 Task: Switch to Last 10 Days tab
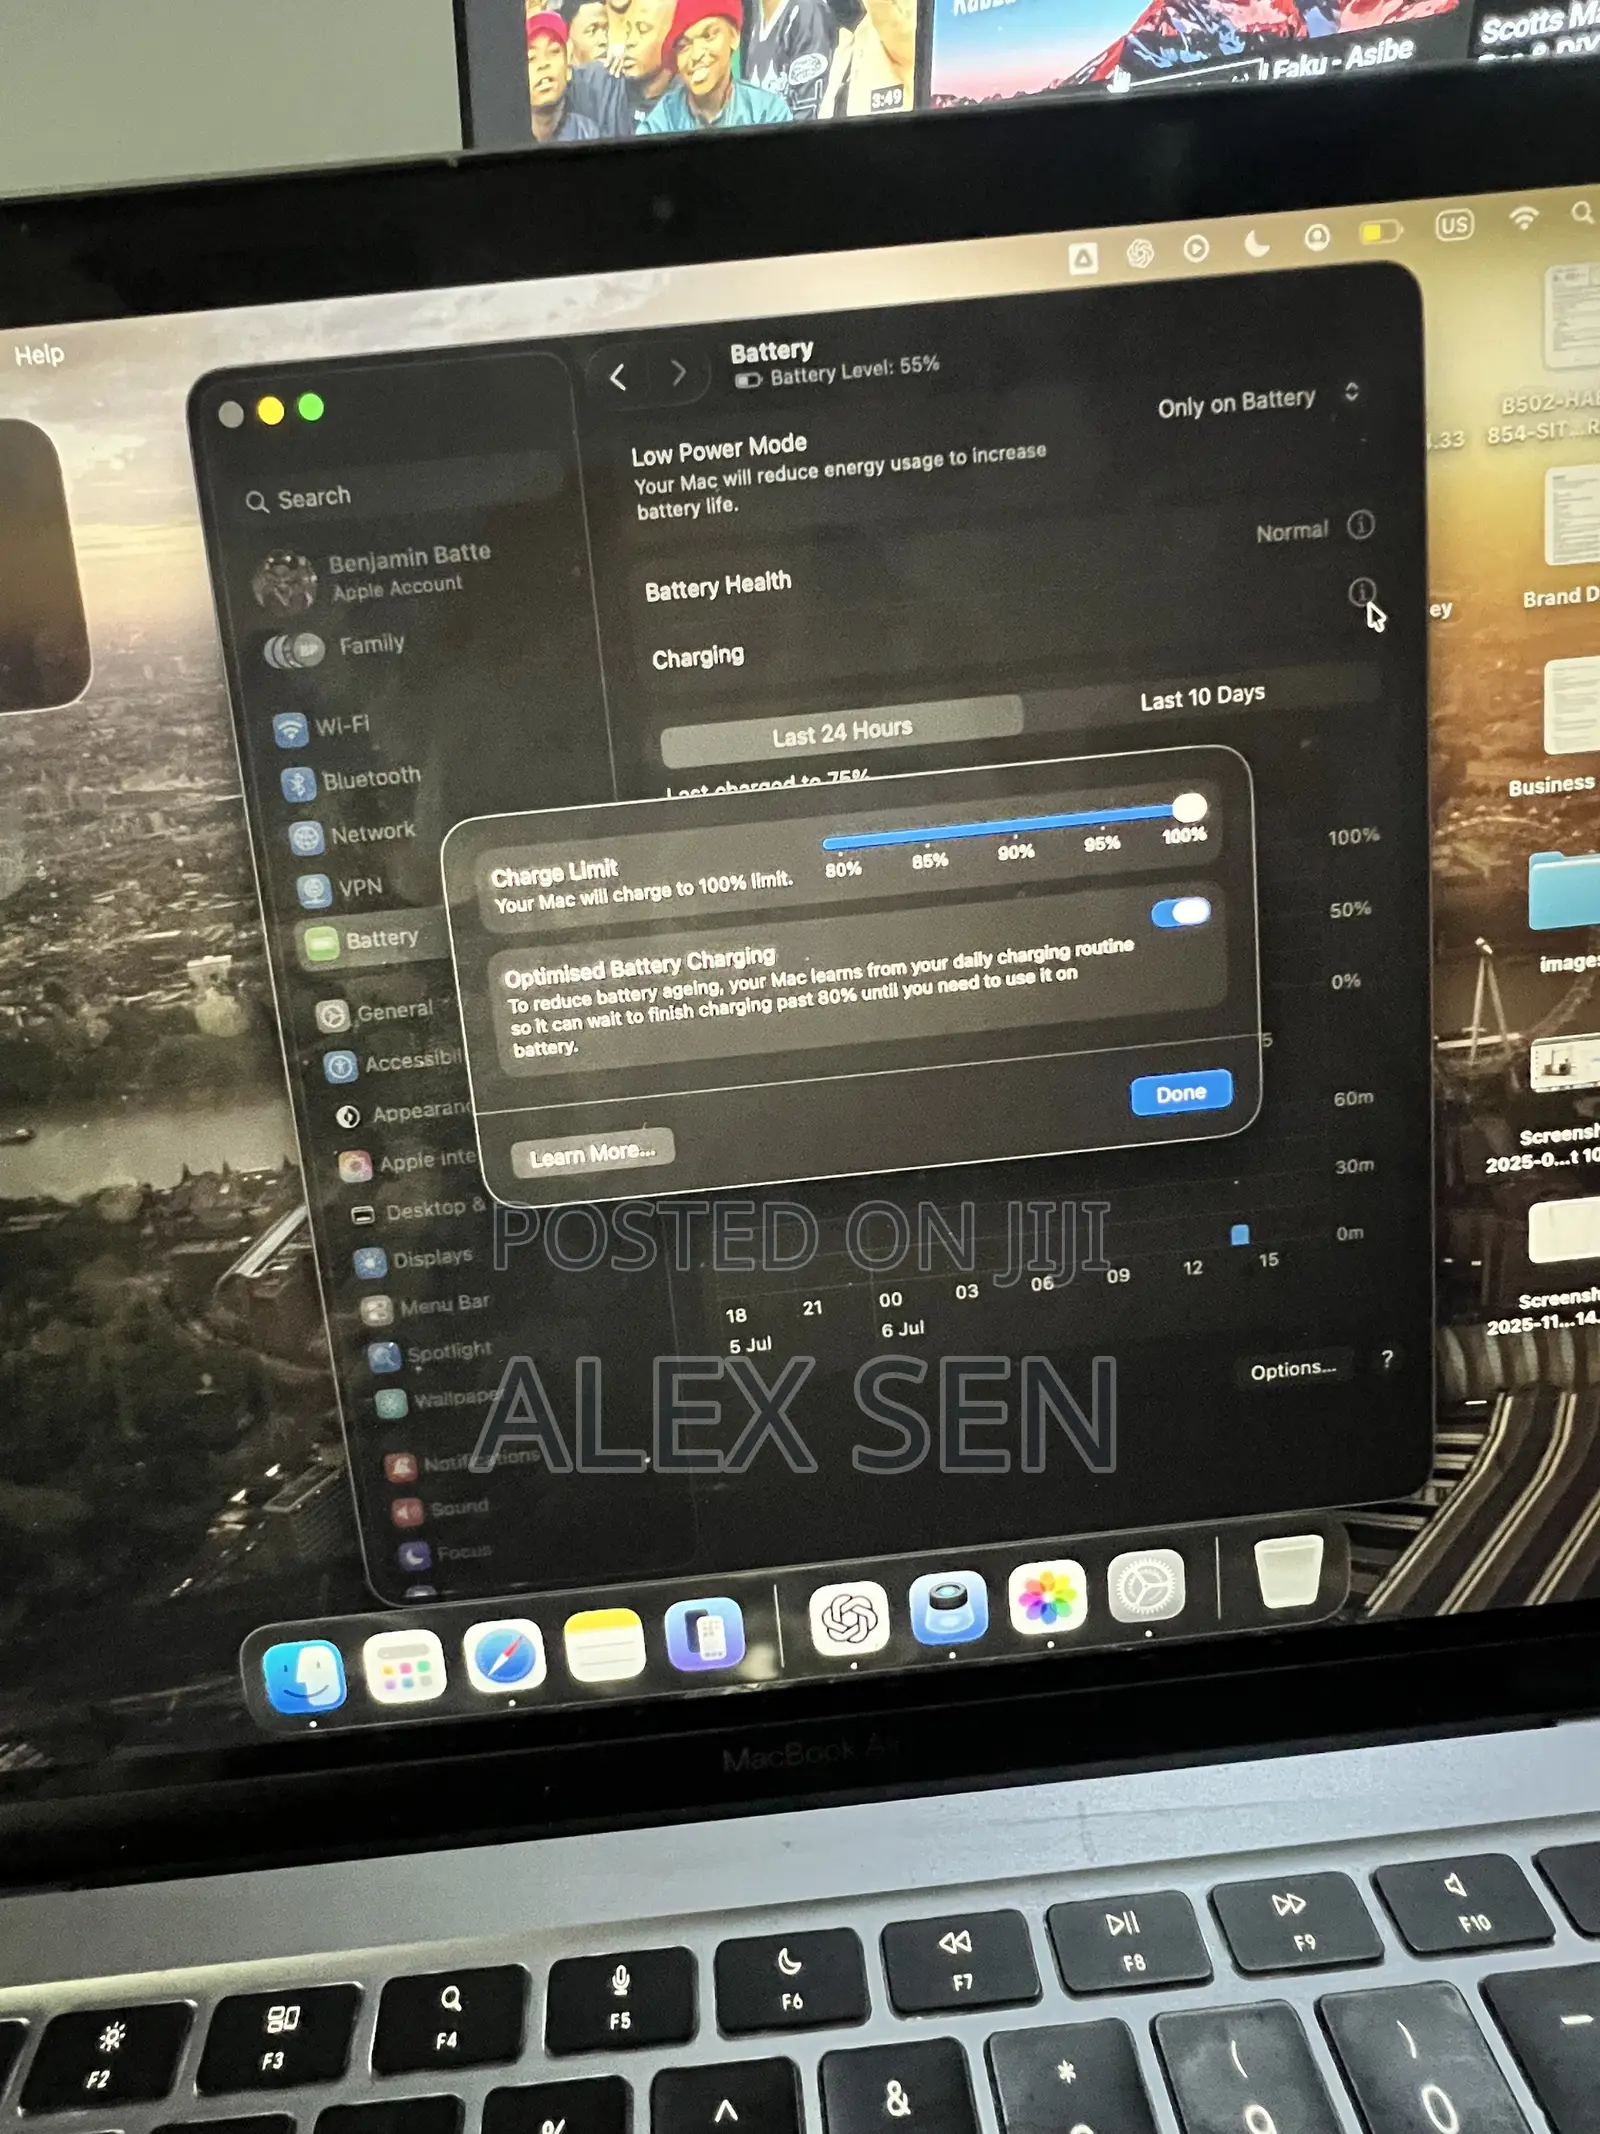(1203, 696)
